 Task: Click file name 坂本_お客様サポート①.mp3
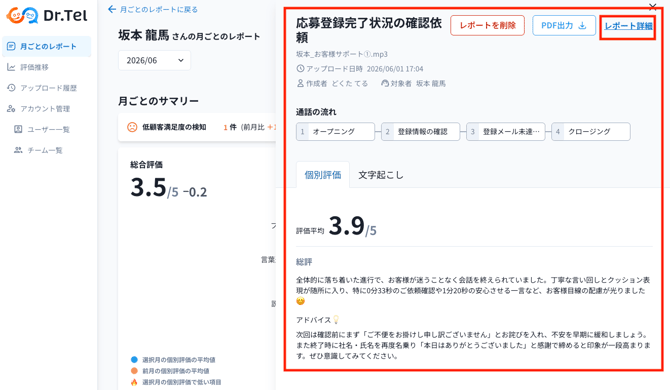click(x=342, y=54)
